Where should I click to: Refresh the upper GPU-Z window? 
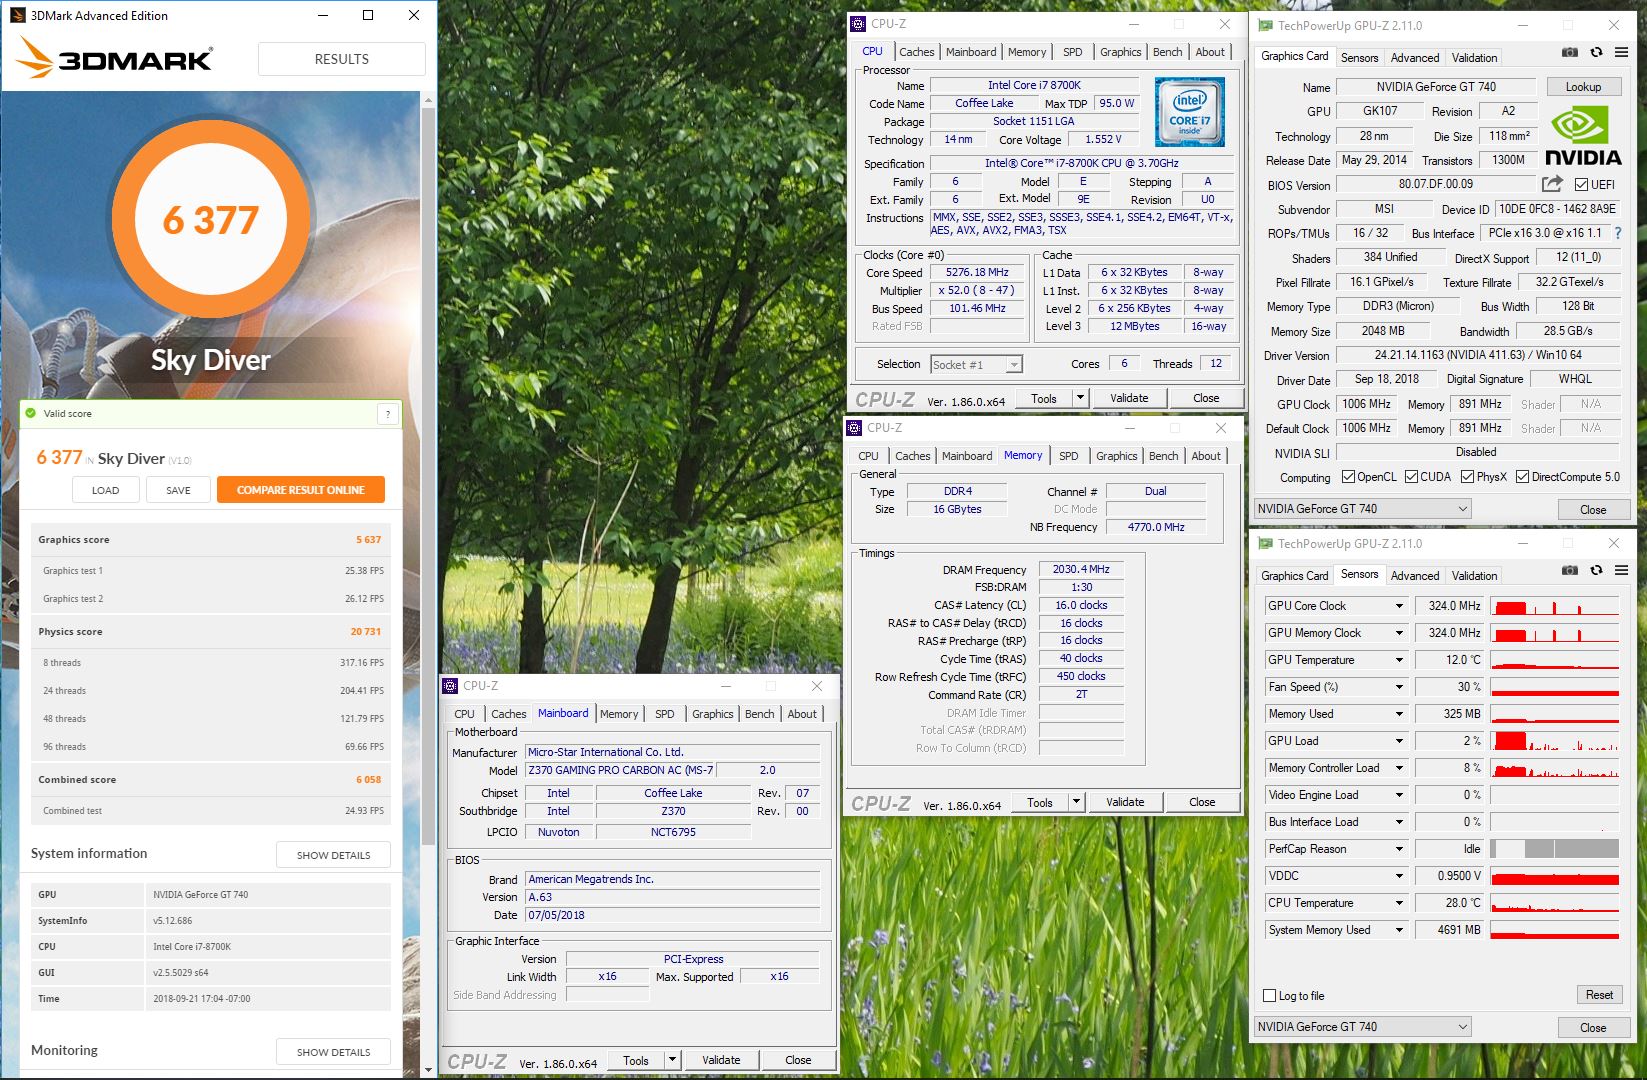click(x=1596, y=52)
